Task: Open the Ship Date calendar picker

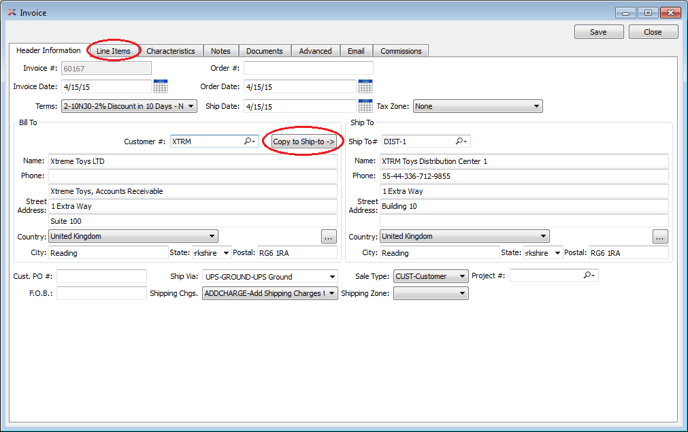Action: [365, 106]
